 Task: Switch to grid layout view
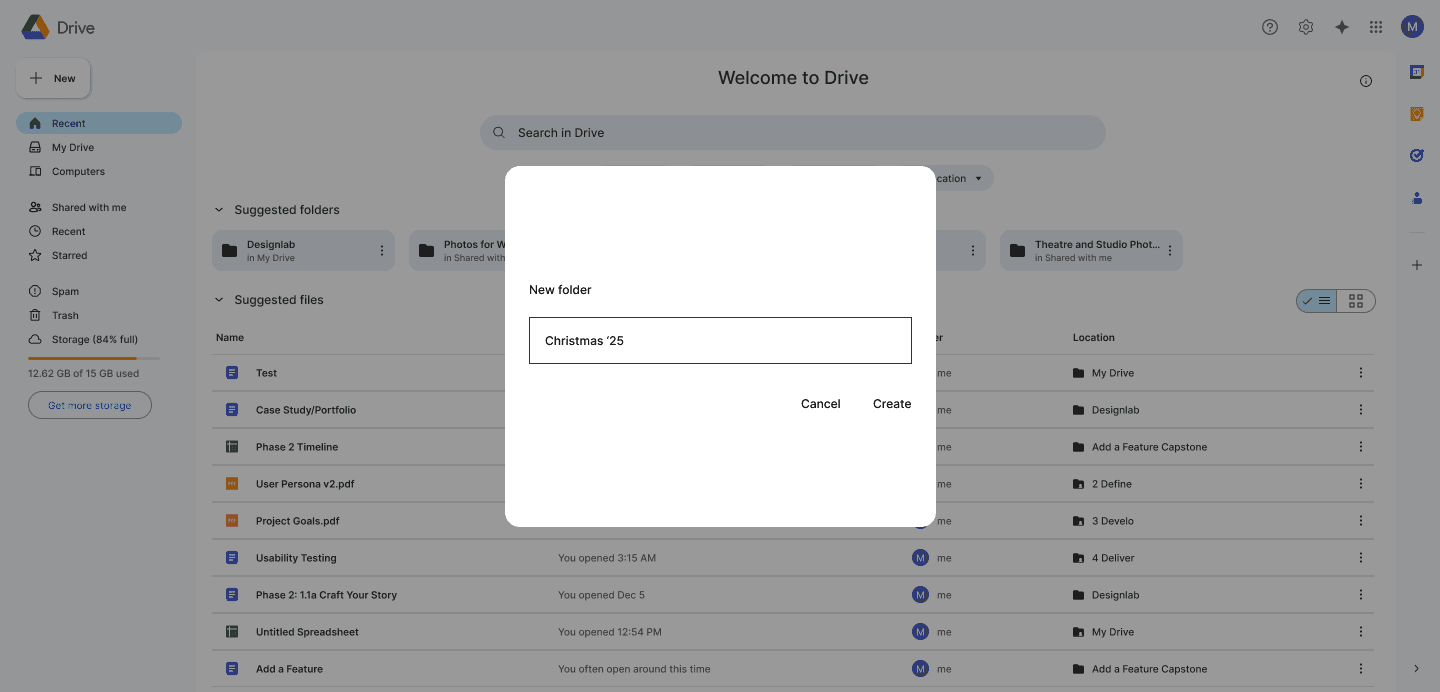(1356, 301)
